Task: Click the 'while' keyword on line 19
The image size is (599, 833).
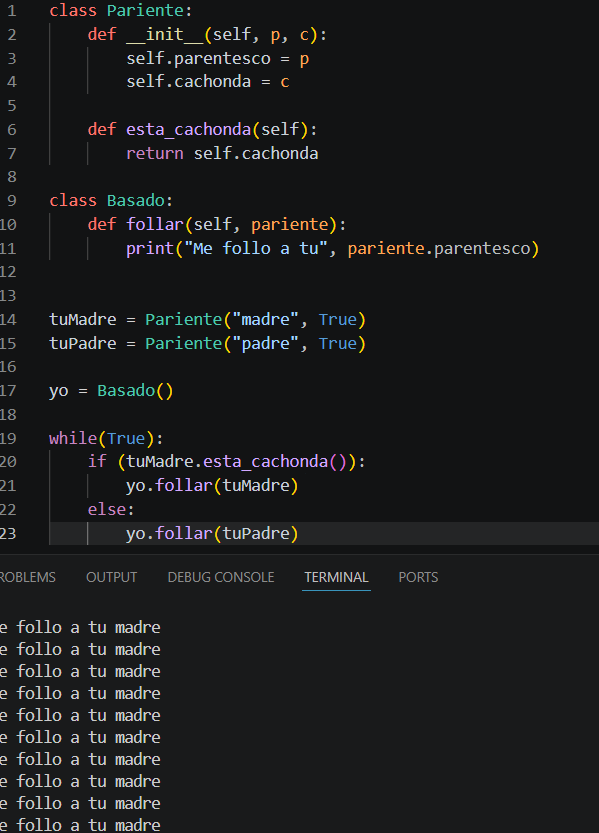Action: click(x=73, y=438)
